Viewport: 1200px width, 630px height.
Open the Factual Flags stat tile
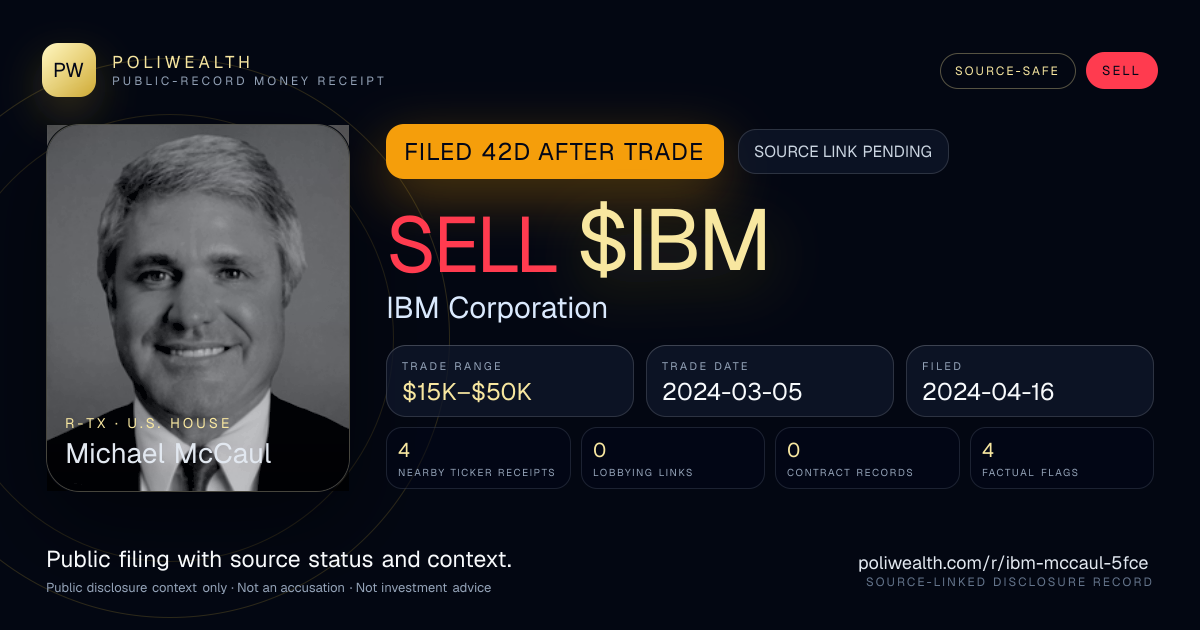pos(1062,458)
